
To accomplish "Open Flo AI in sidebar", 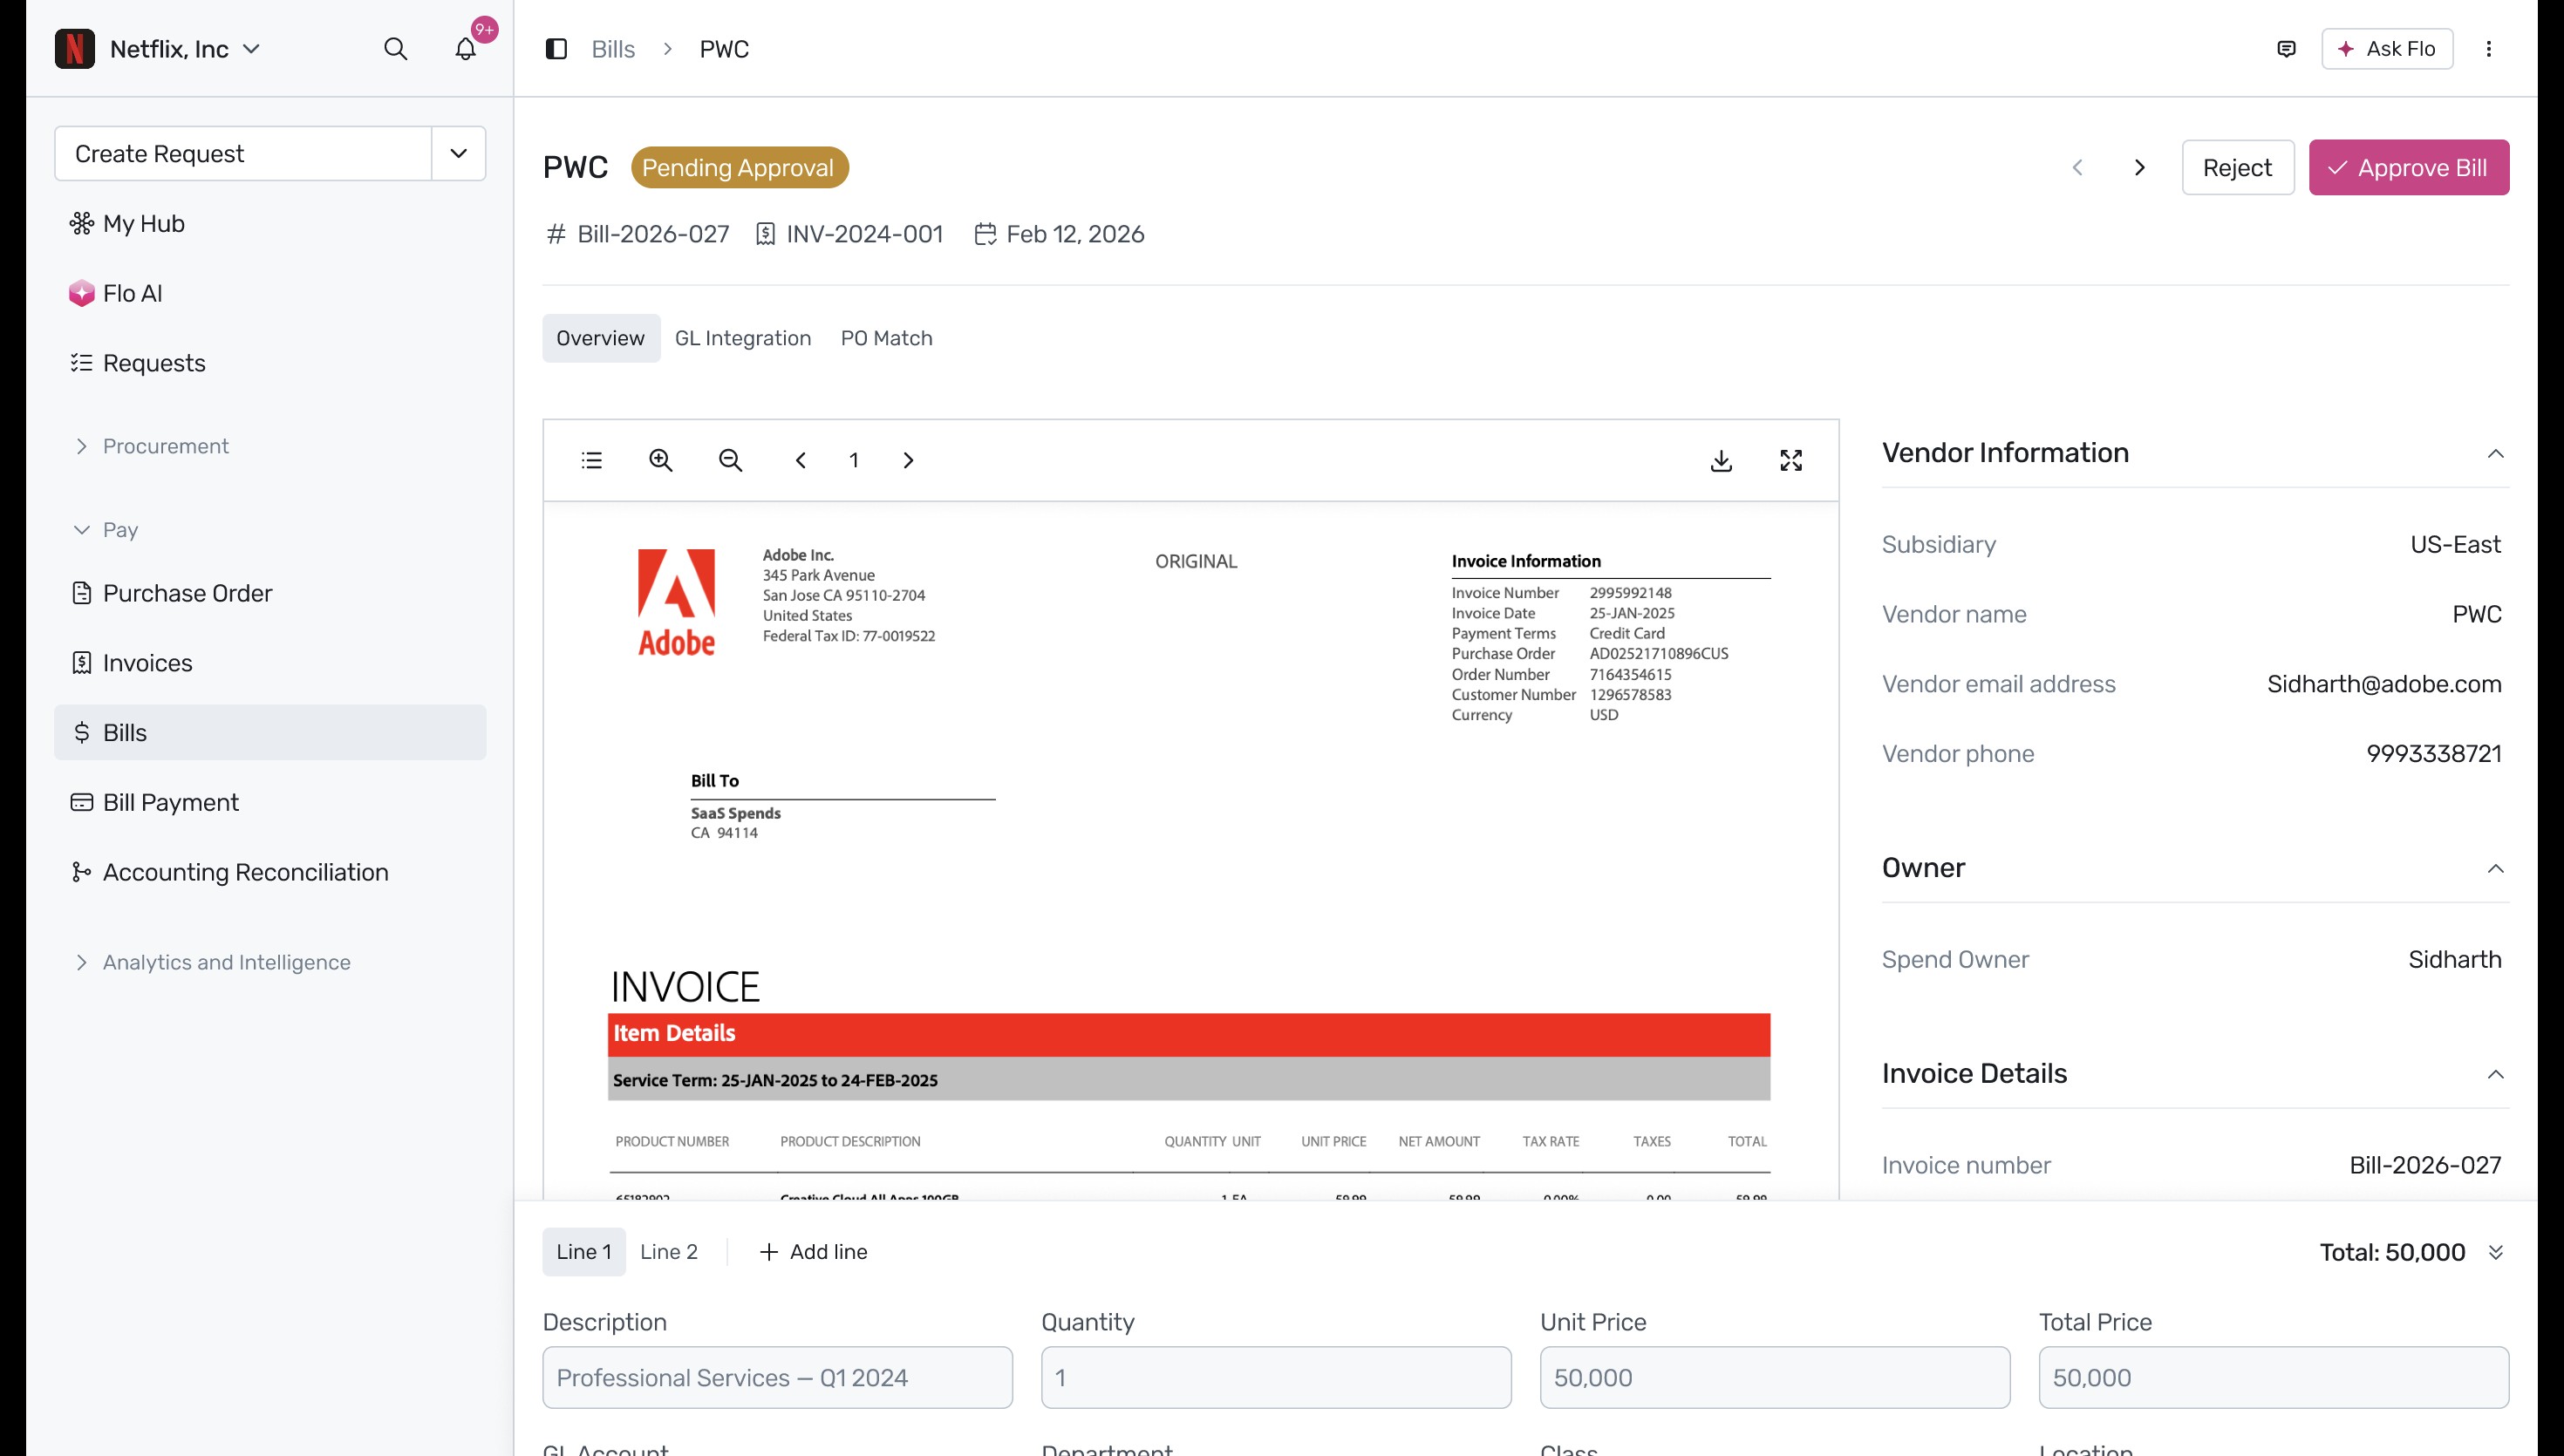I will pos(270,293).
